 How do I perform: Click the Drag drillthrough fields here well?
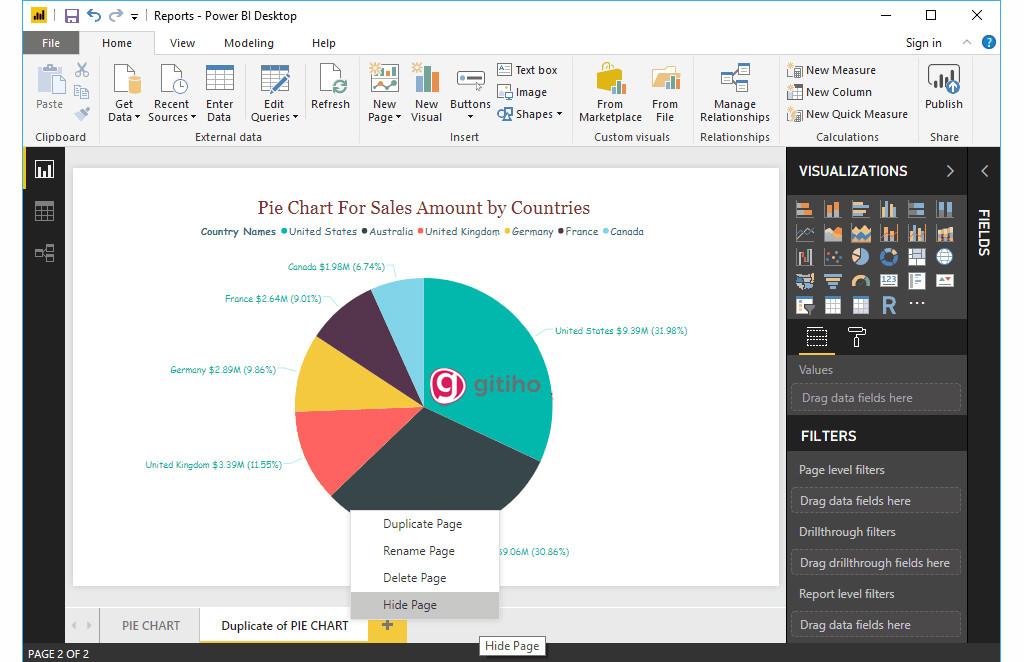point(875,563)
